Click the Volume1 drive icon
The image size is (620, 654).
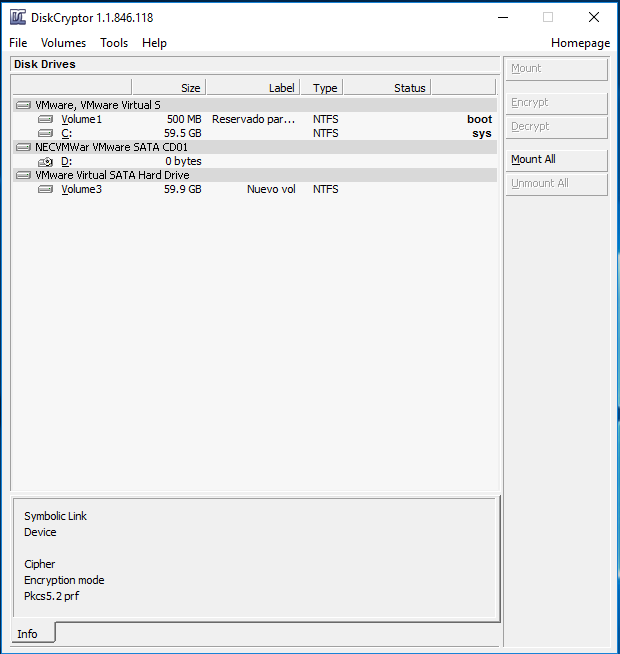point(45,119)
